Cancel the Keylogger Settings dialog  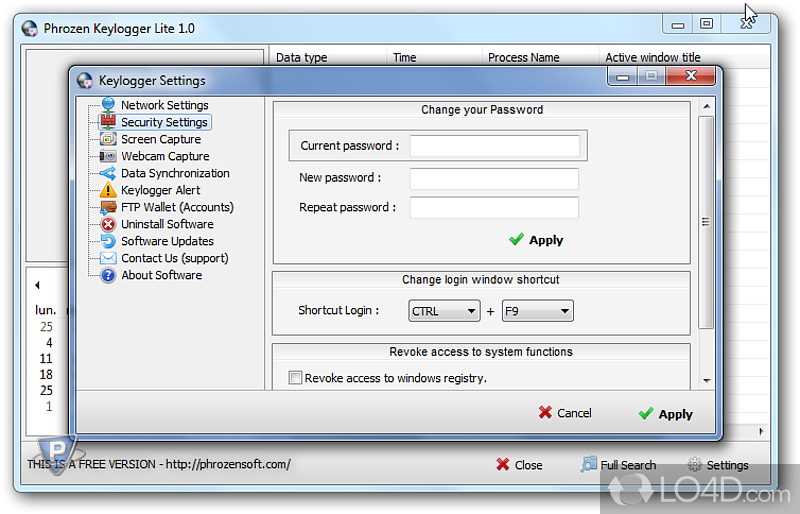coord(565,413)
